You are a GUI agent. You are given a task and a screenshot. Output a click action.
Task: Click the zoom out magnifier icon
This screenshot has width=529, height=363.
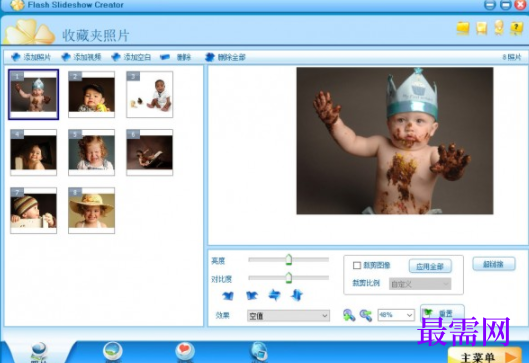365,315
